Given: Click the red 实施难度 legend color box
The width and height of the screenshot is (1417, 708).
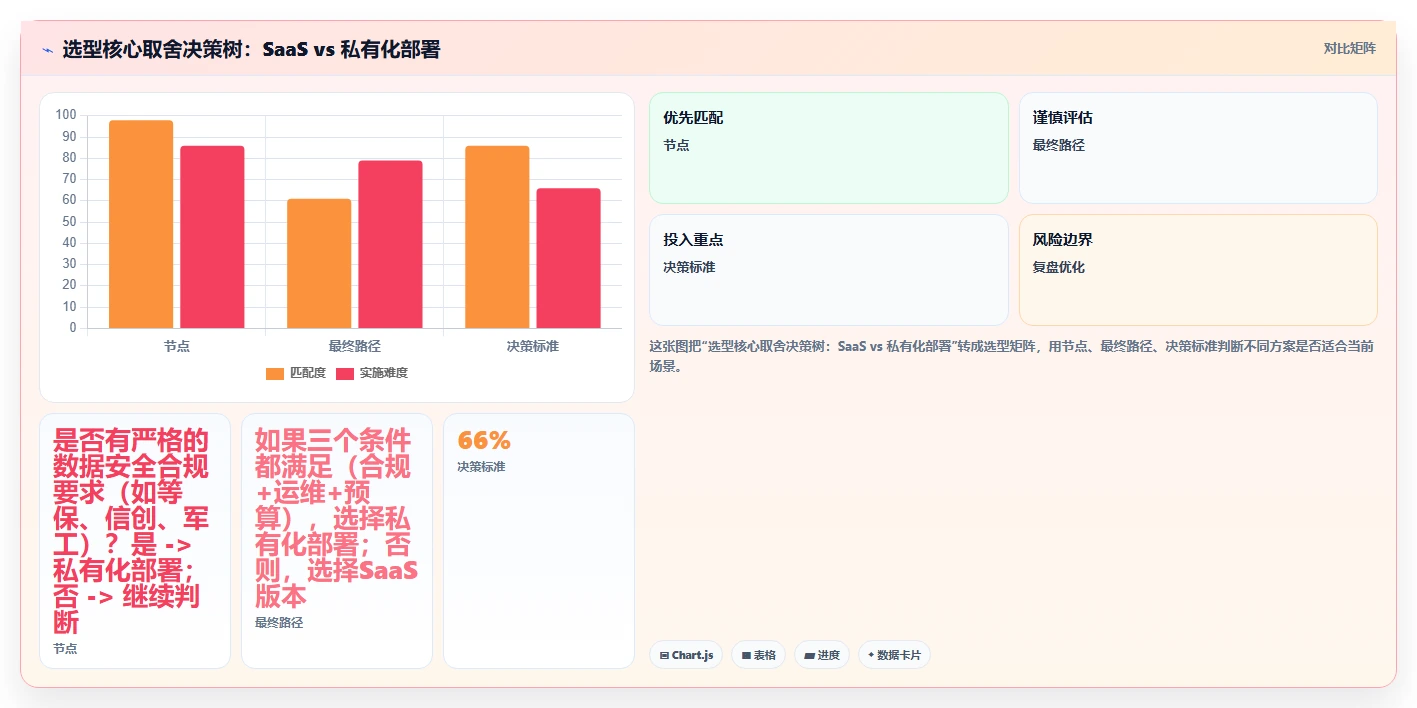Looking at the screenshot, I should 345,373.
